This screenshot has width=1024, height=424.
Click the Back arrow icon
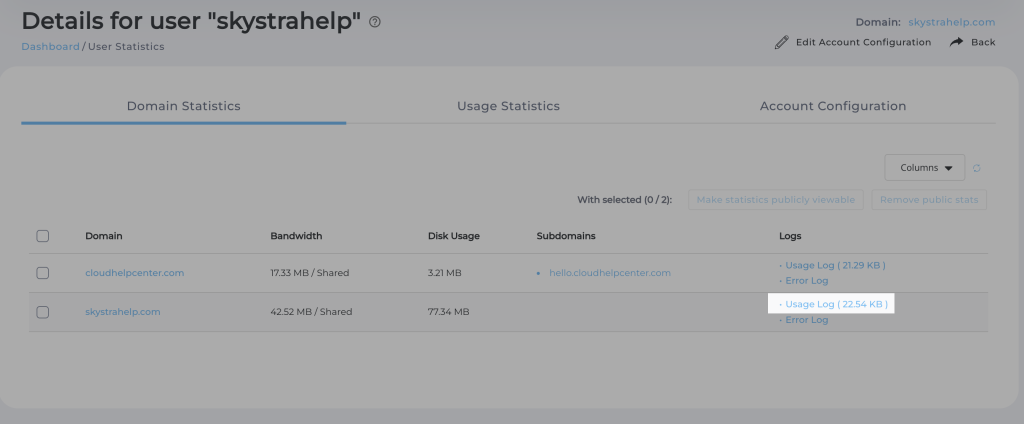coord(956,42)
